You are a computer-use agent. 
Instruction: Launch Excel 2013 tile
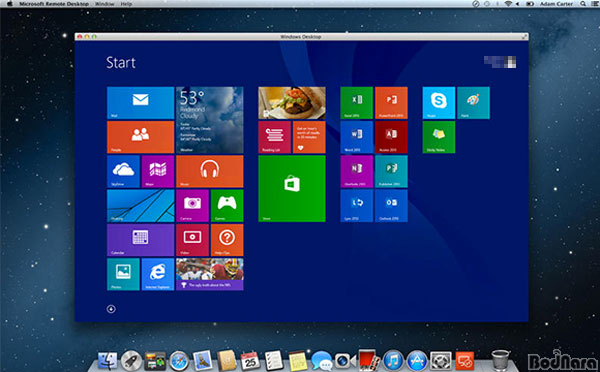357,103
